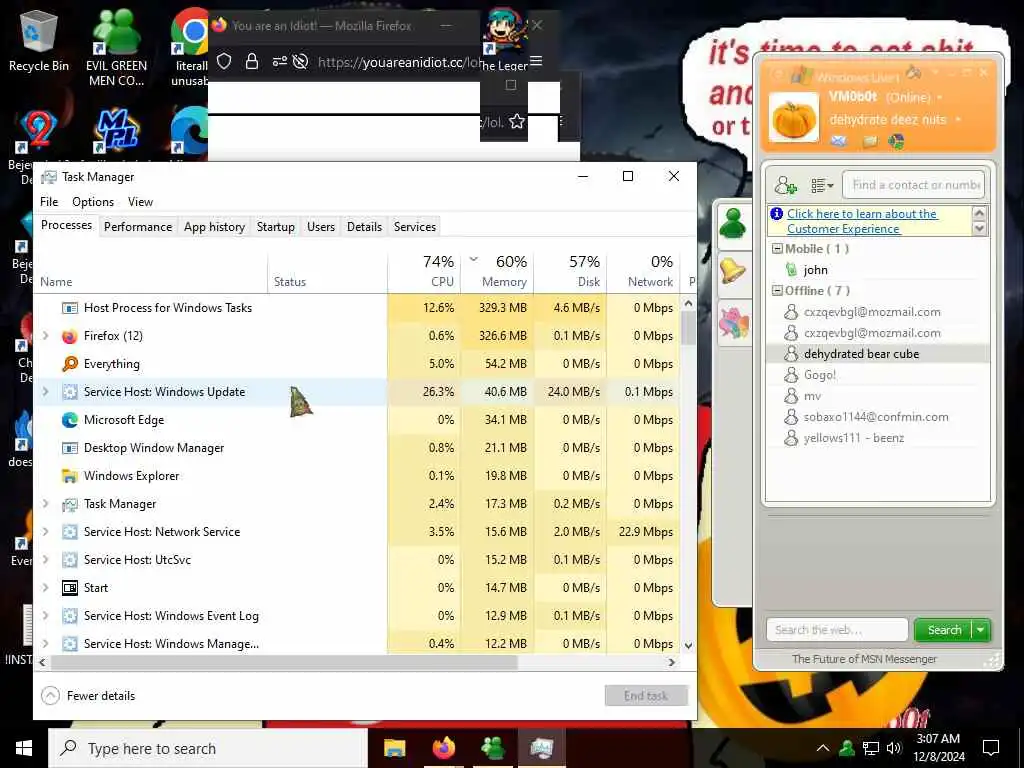Select the Everything process icon
Image resolution: width=1024 pixels, height=768 pixels.
[x=70, y=364]
